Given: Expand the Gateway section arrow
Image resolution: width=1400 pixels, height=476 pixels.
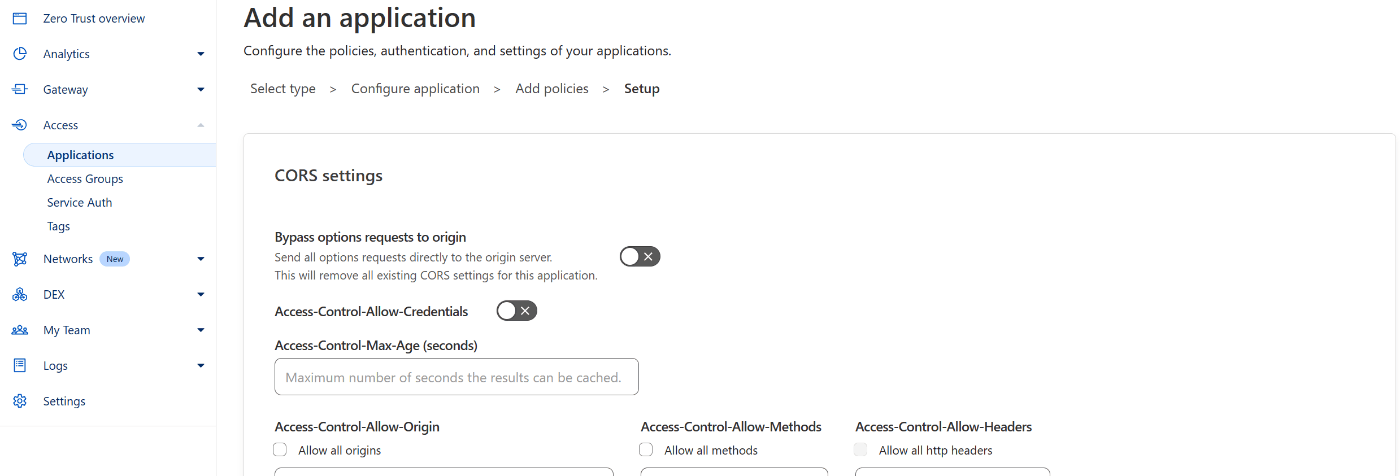Looking at the screenshot, I should [x=201, y=90].
